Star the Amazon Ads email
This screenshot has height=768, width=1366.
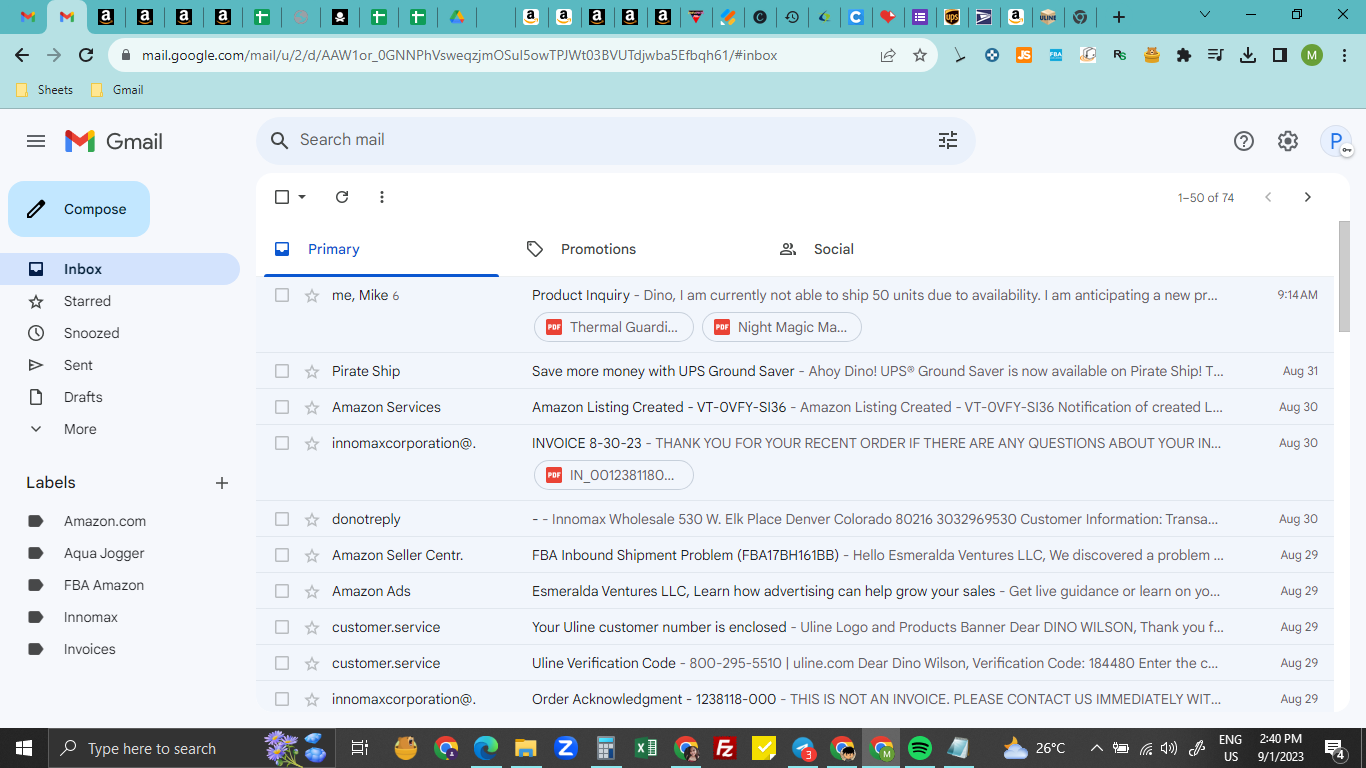[312, 591]
